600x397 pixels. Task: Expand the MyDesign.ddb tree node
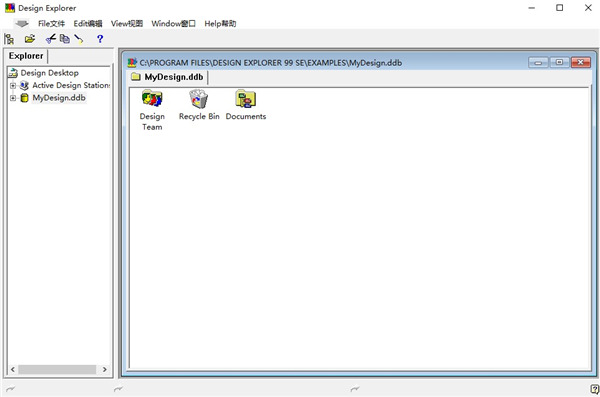pyautogui.click(x=13, y=98)
